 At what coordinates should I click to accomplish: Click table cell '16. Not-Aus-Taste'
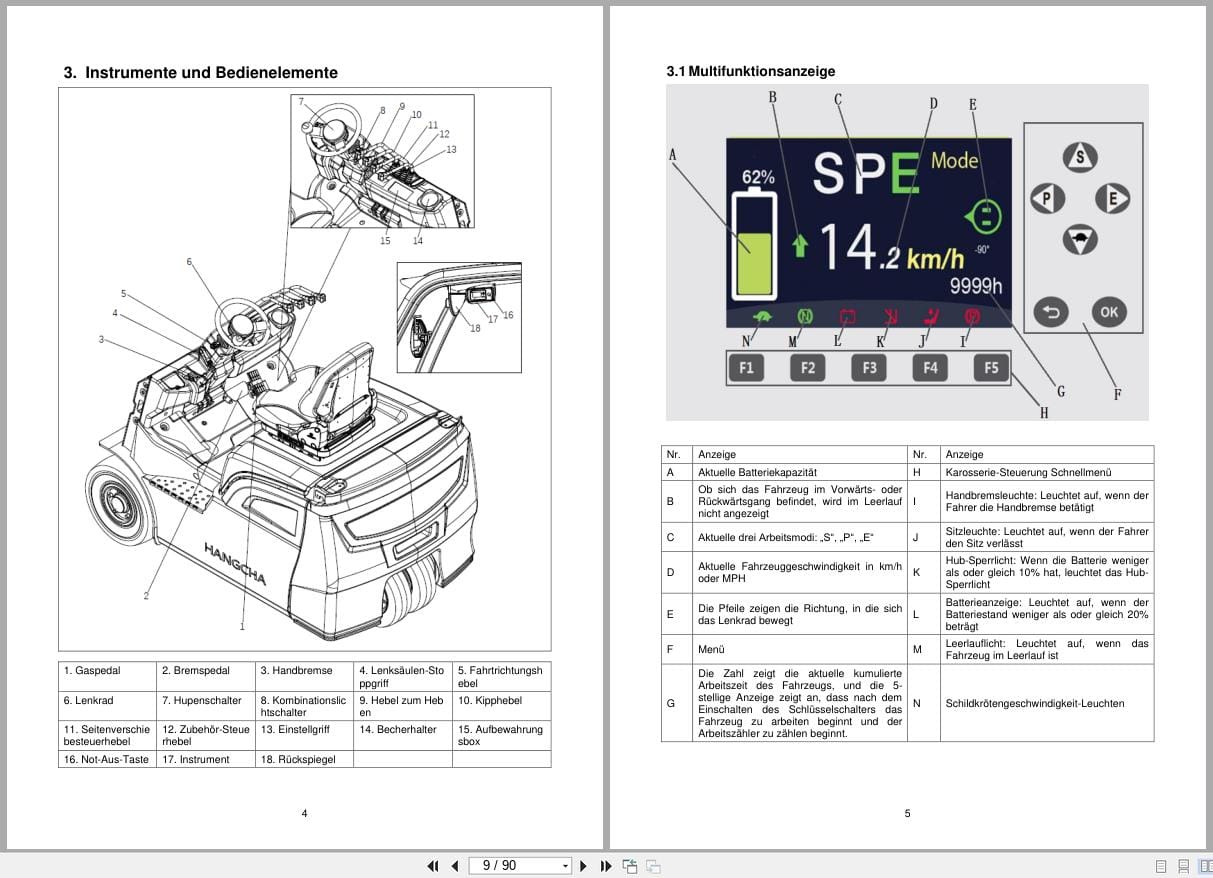pyautogui.click(x=107, y=759)
